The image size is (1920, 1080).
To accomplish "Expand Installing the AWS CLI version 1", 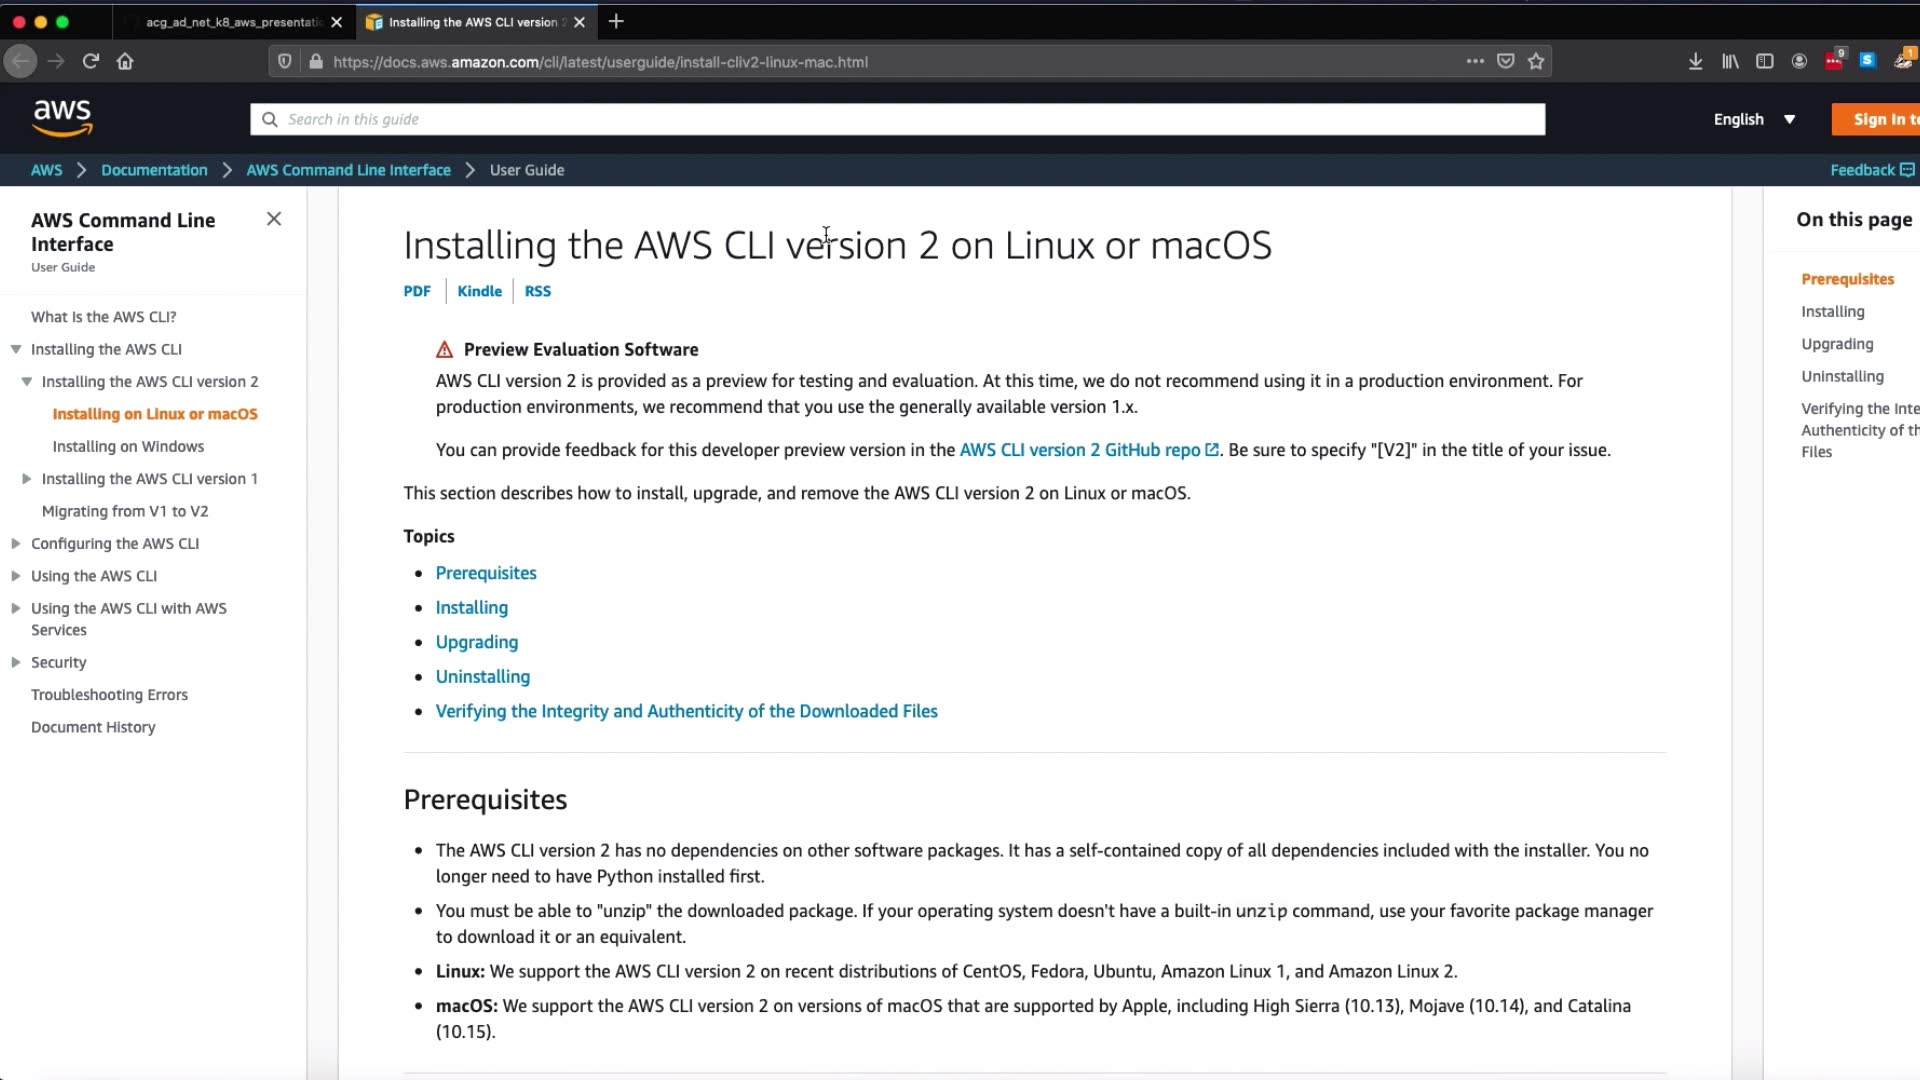I will [x=27, y=479].
